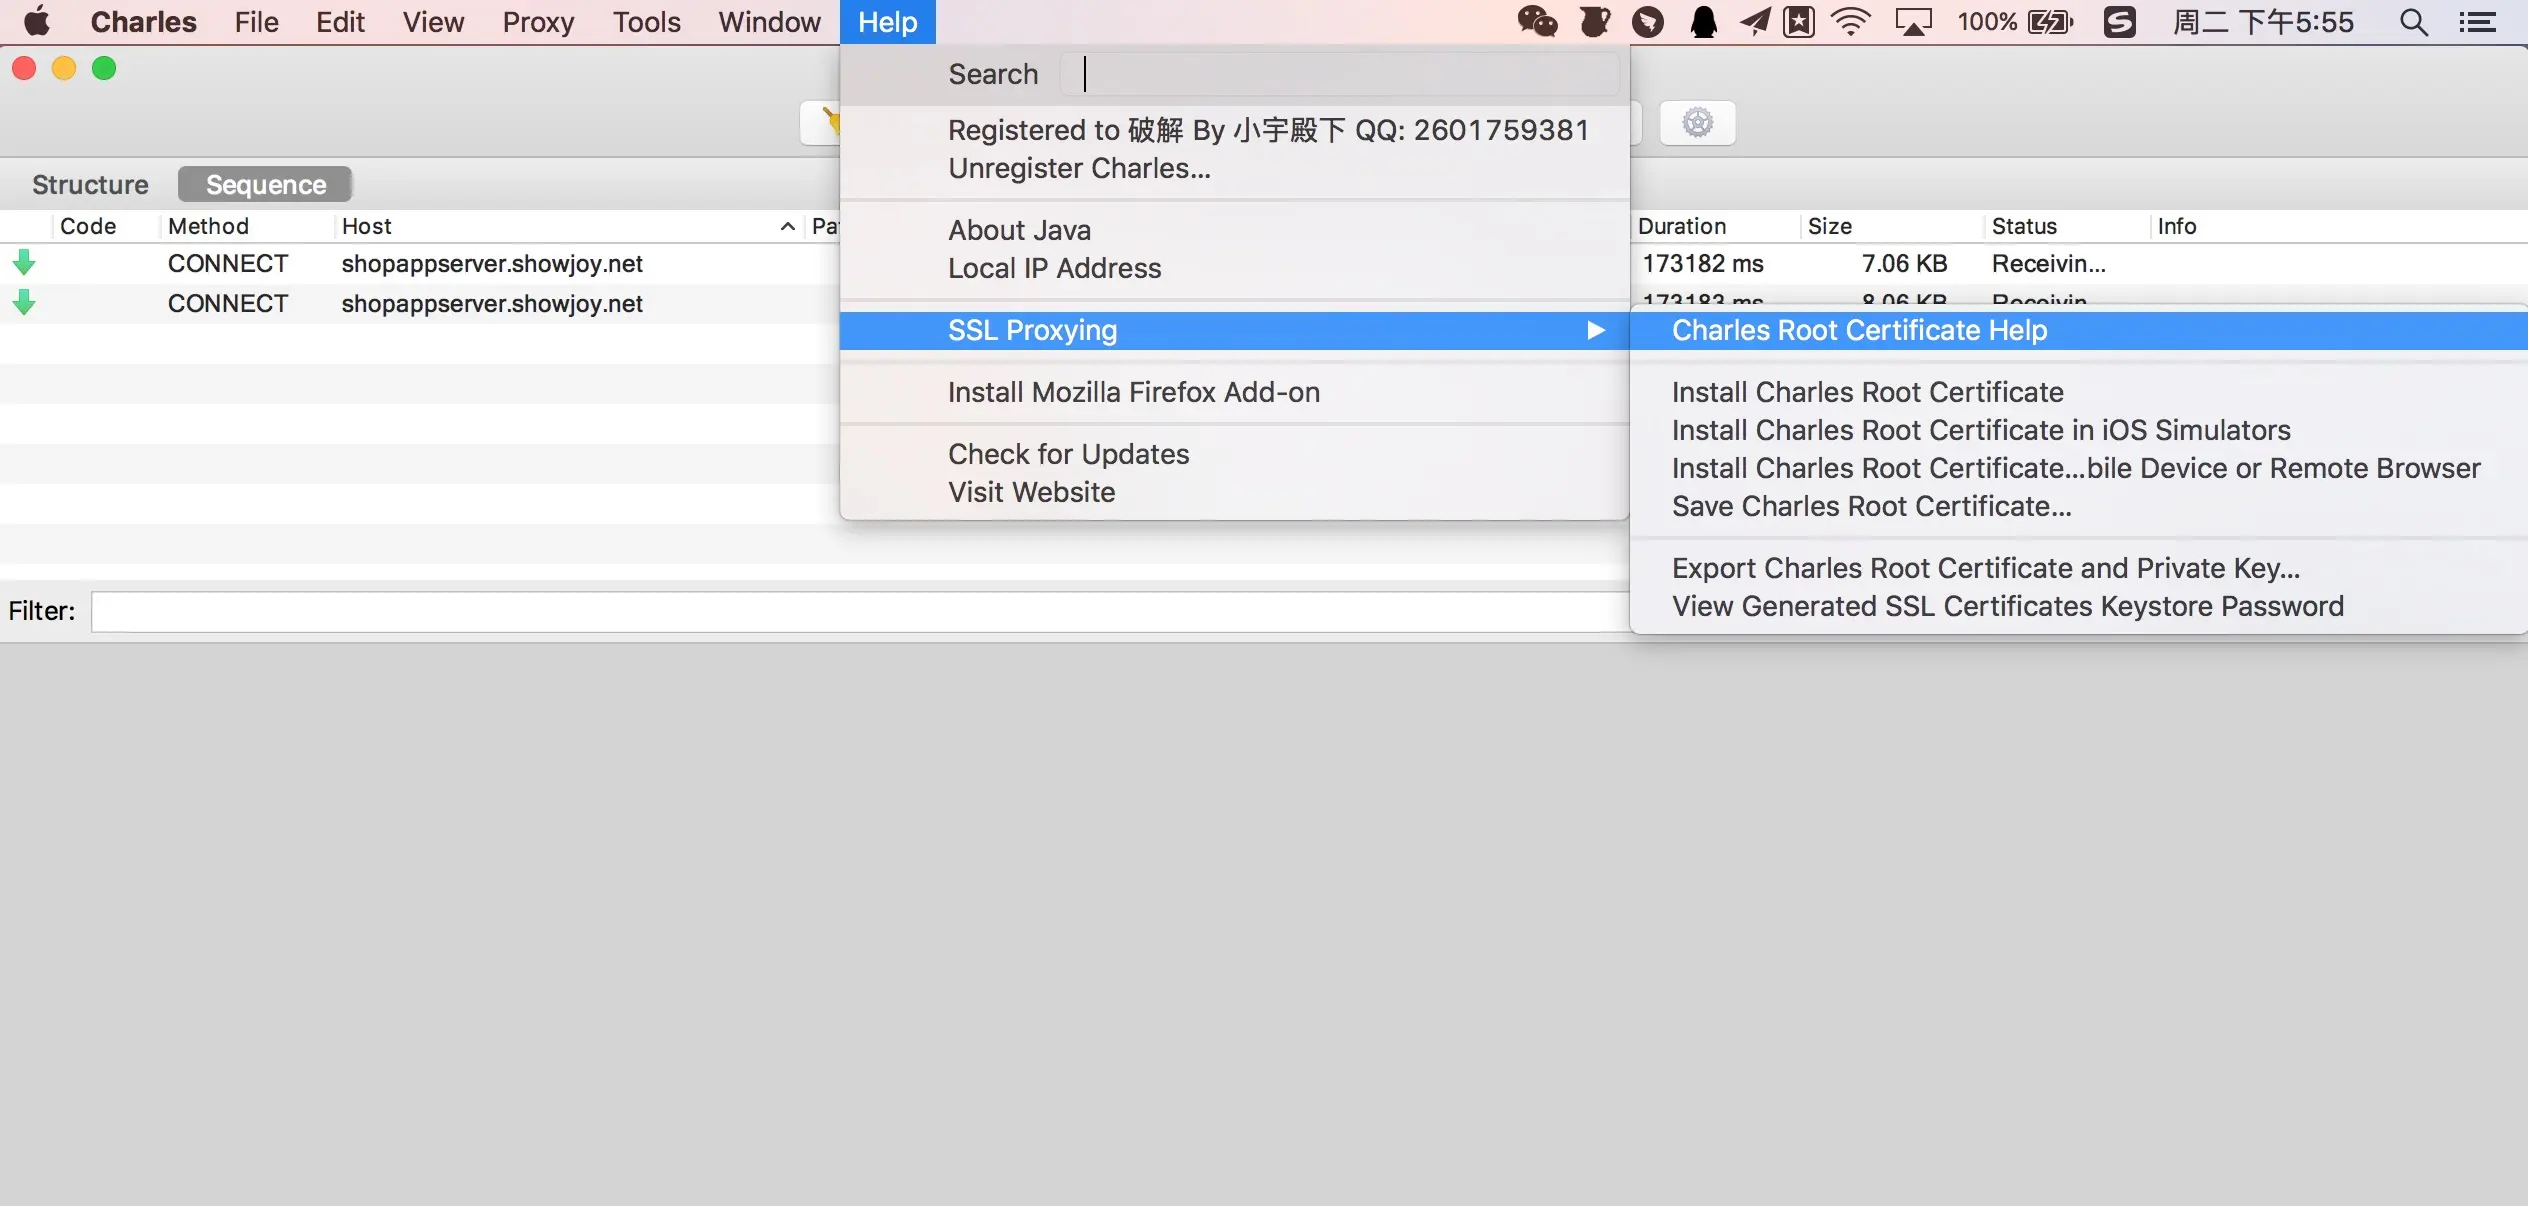The height and width of the screenshot is (1206, 2528).
Task: Select first shopappserver.showjoy.net CONNECT row
Action: coord(491,264)
